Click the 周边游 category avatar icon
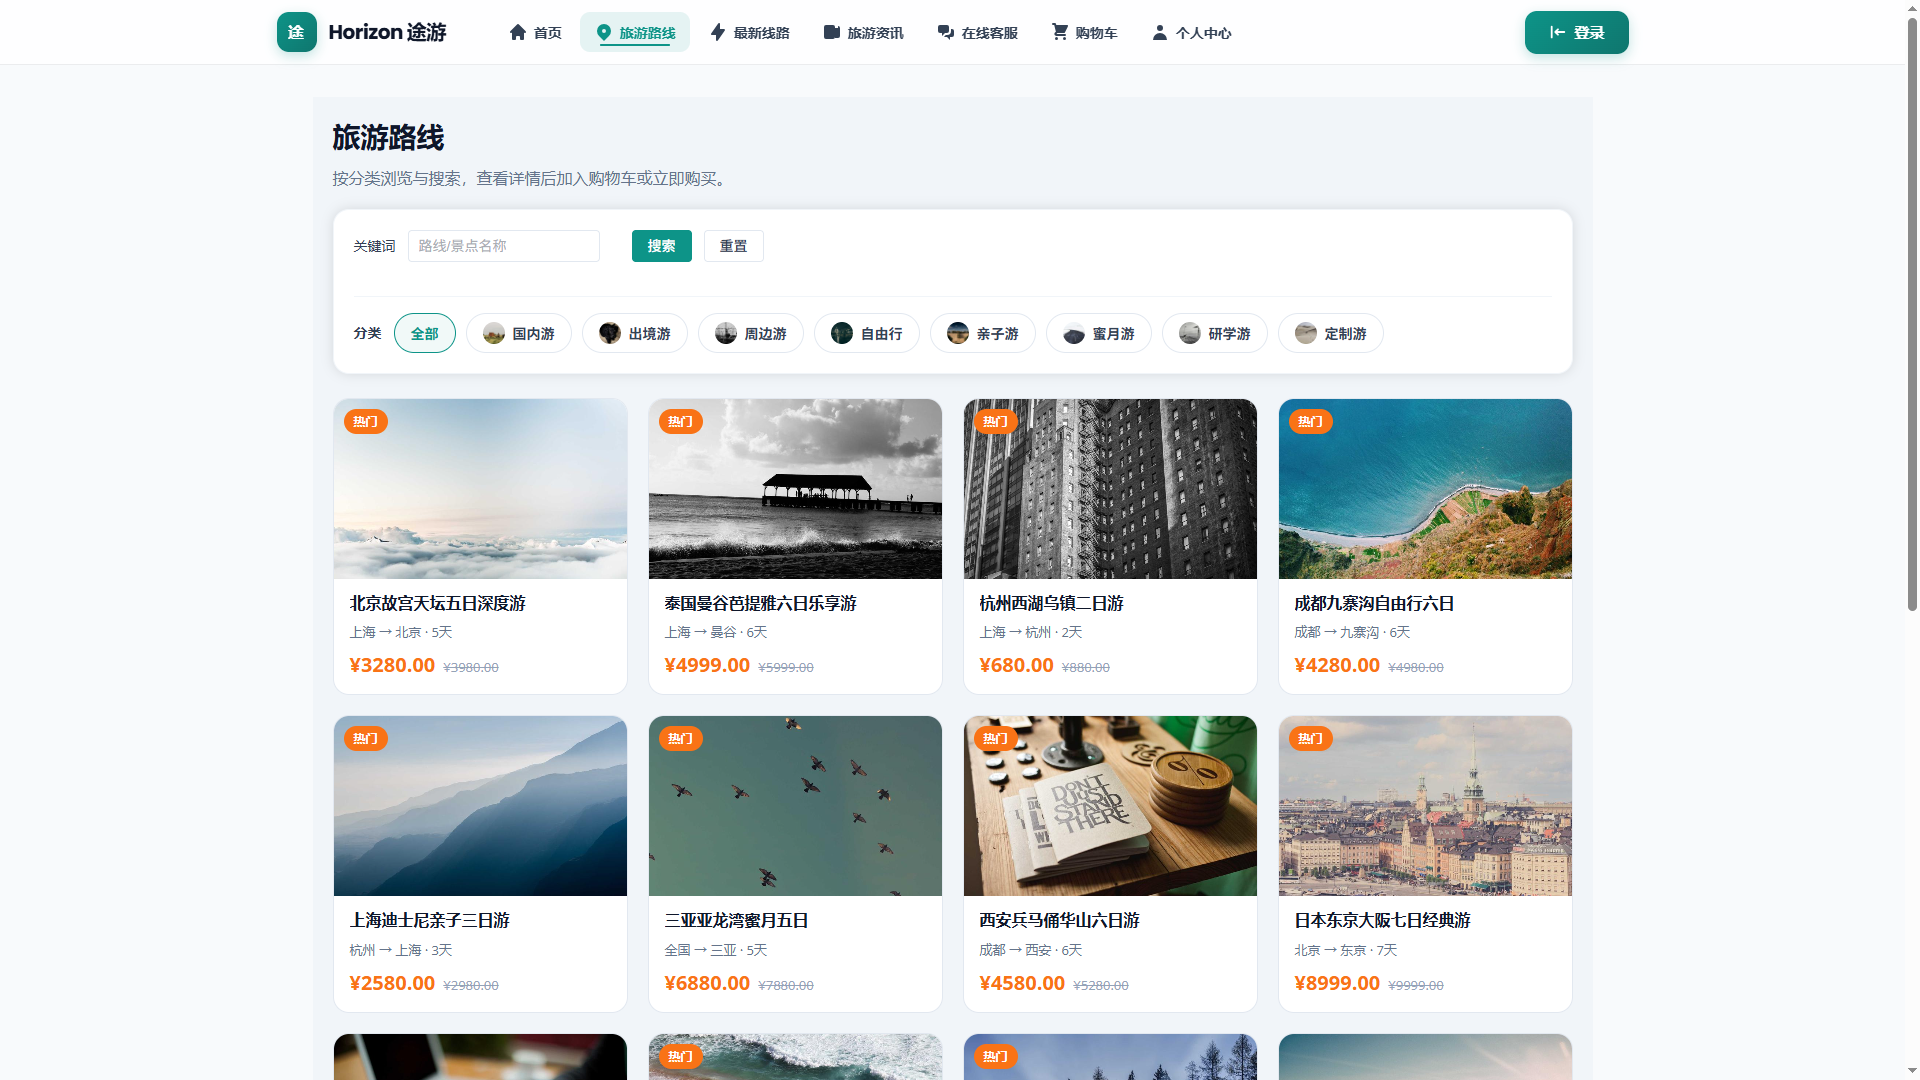 (726, 333)
